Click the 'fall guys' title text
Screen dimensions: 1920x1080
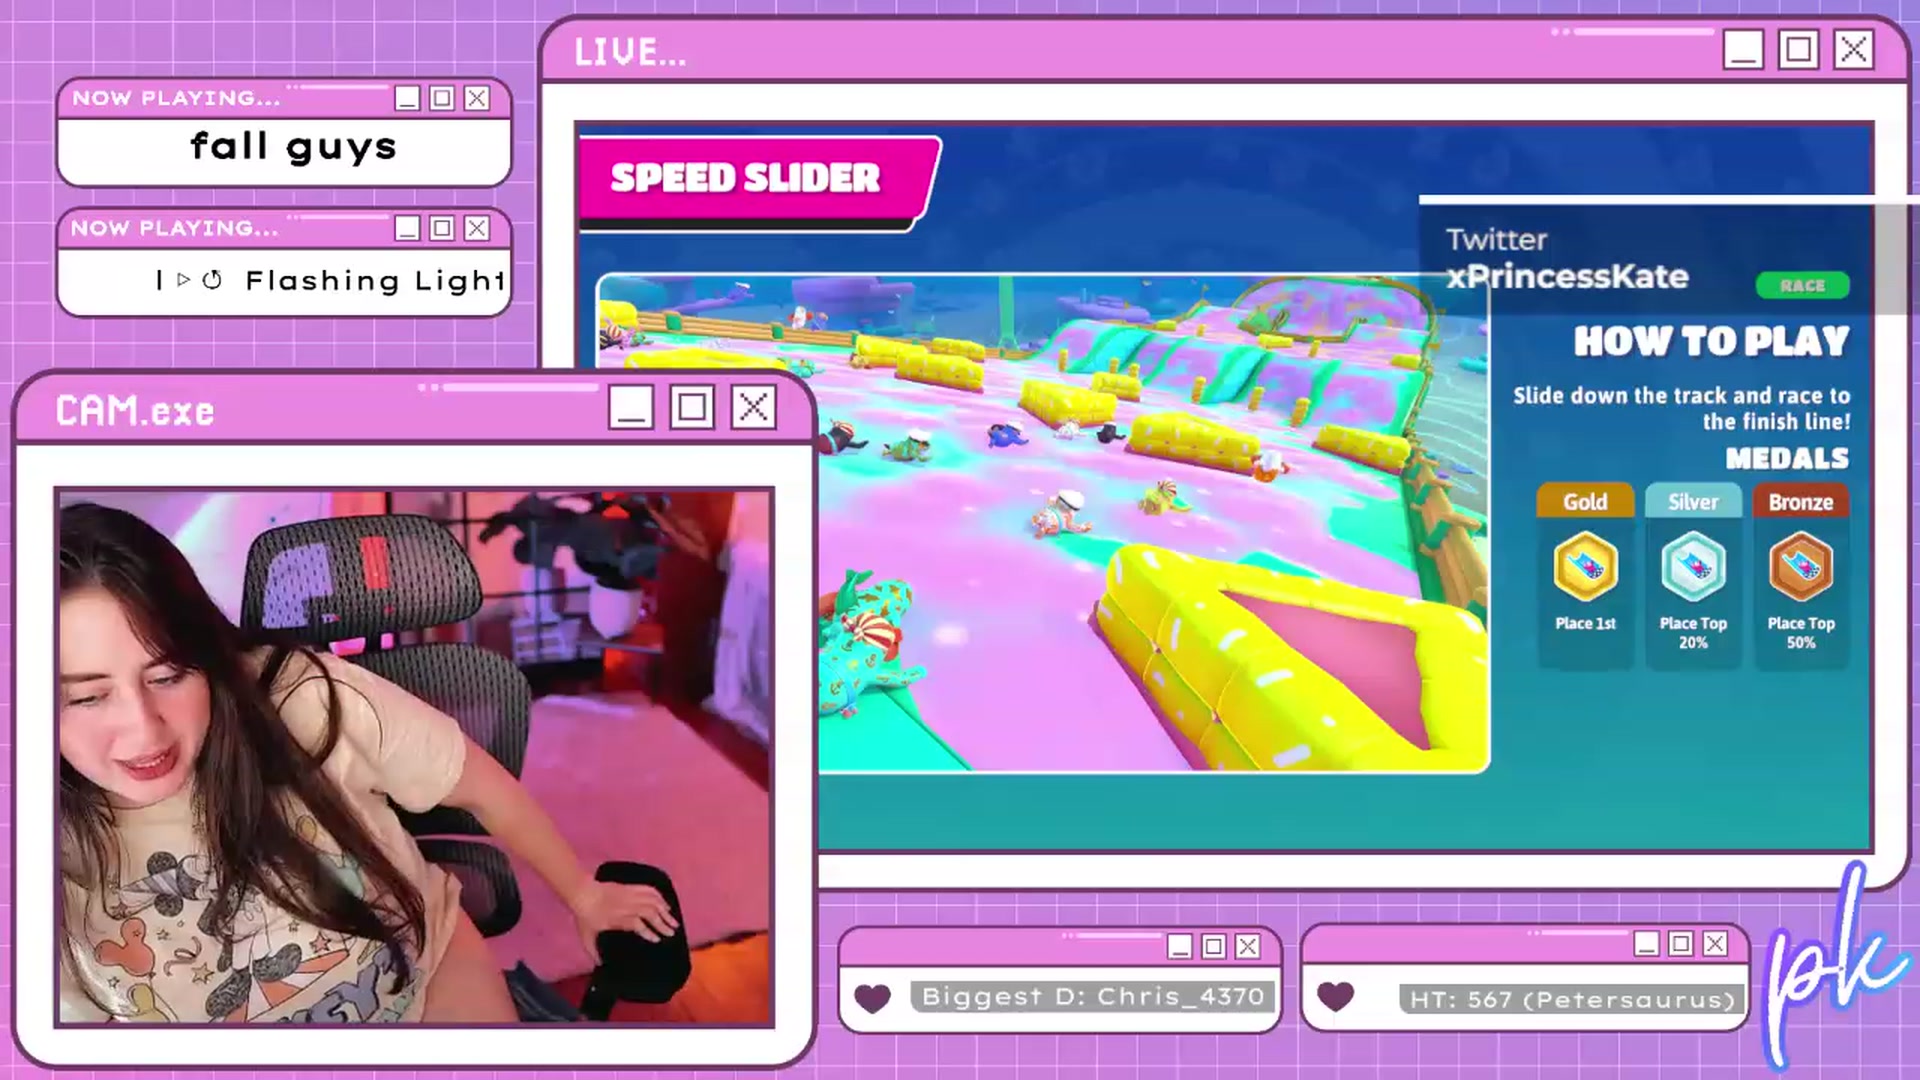(x=293, y=147)
